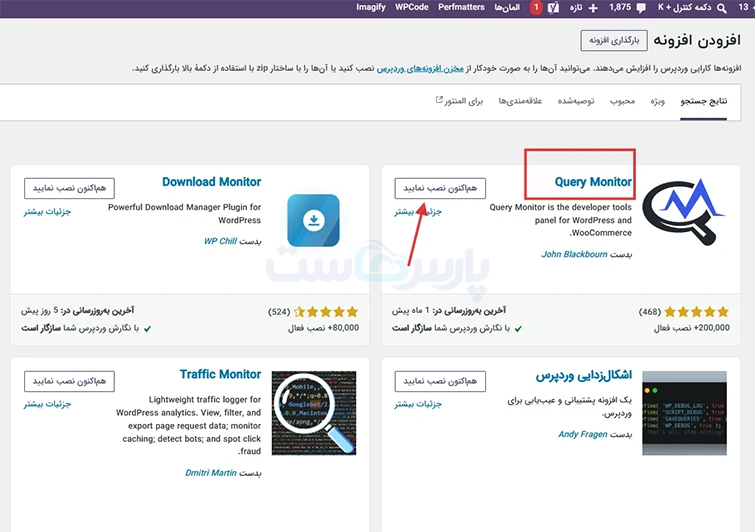Open the Query Monitor title link
The image size is (755, 532).
(x=593, y=182)
